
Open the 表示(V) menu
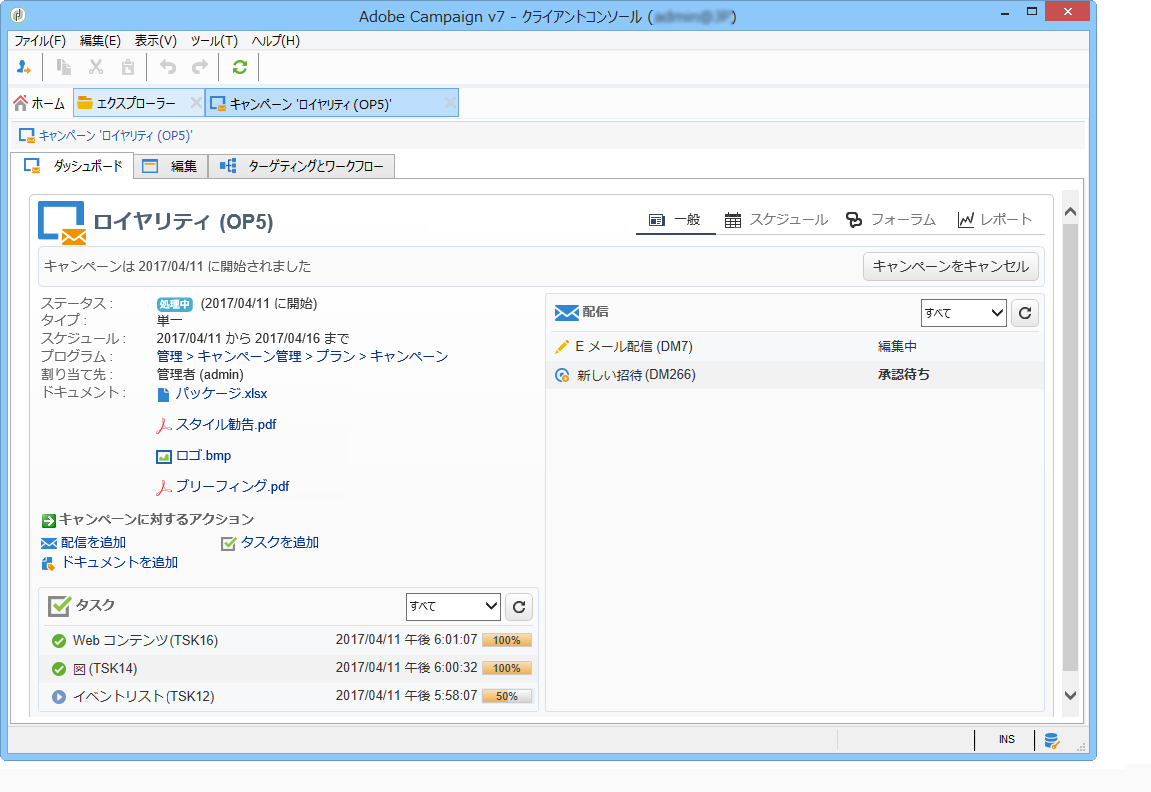pyautogui.click(x=156, y=41)
